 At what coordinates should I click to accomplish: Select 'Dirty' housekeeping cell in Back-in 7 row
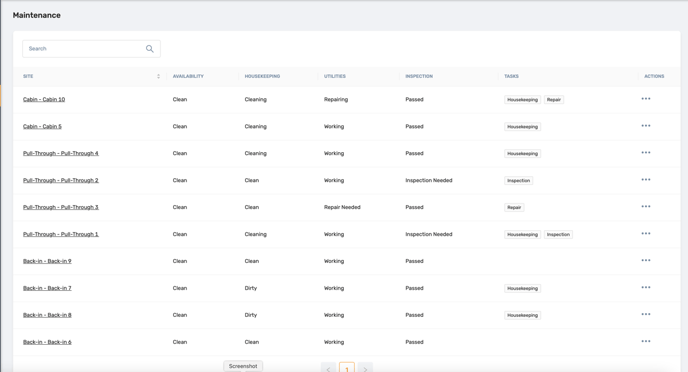[x=251, y=288]
